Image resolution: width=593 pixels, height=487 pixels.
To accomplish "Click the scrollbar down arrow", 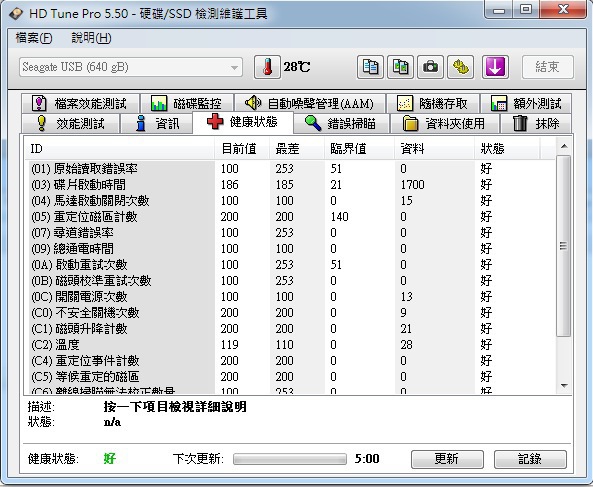I will click(564, 386).
